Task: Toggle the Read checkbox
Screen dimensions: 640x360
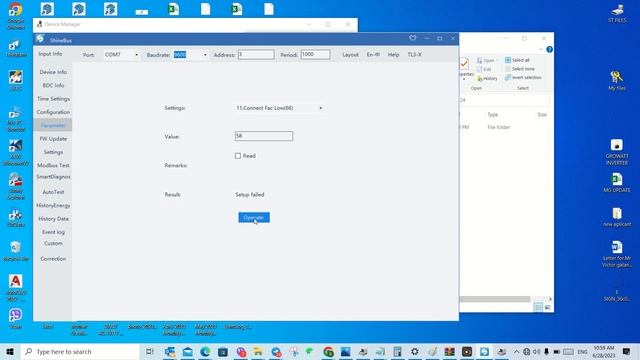Action: [x=238, y=156]
